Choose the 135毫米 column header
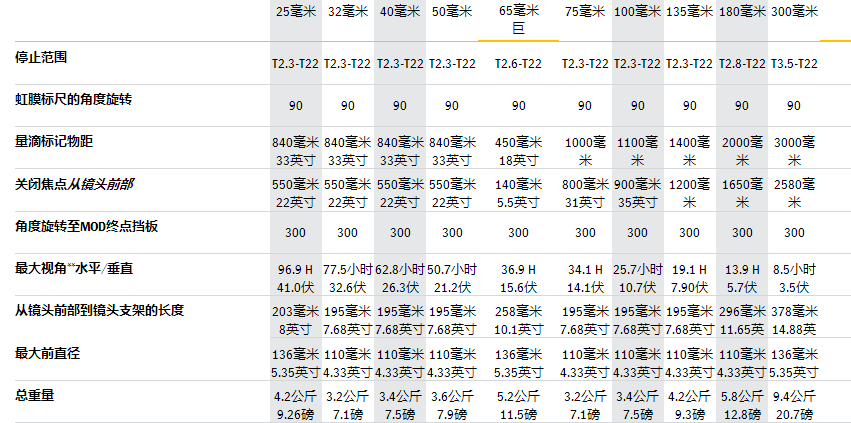Image resolution: width=851 pixels, height=423 pixels. (689, 12)
